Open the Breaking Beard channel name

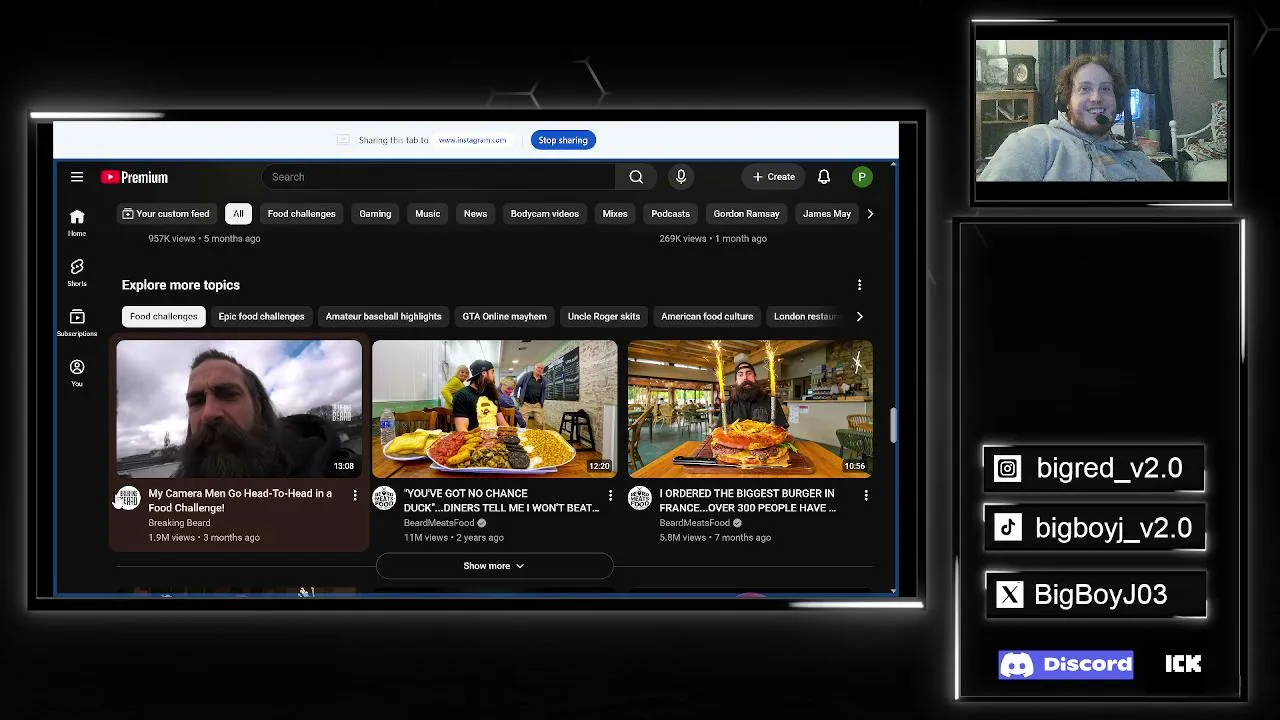[x=179, y=523]
